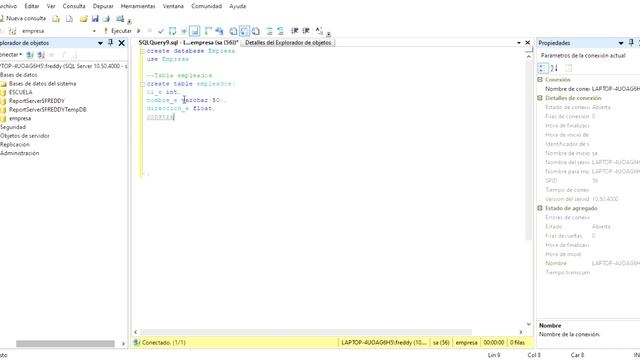
Task: Open Object Explorer window position dropdown arrow
Action: tap(100, 43)
